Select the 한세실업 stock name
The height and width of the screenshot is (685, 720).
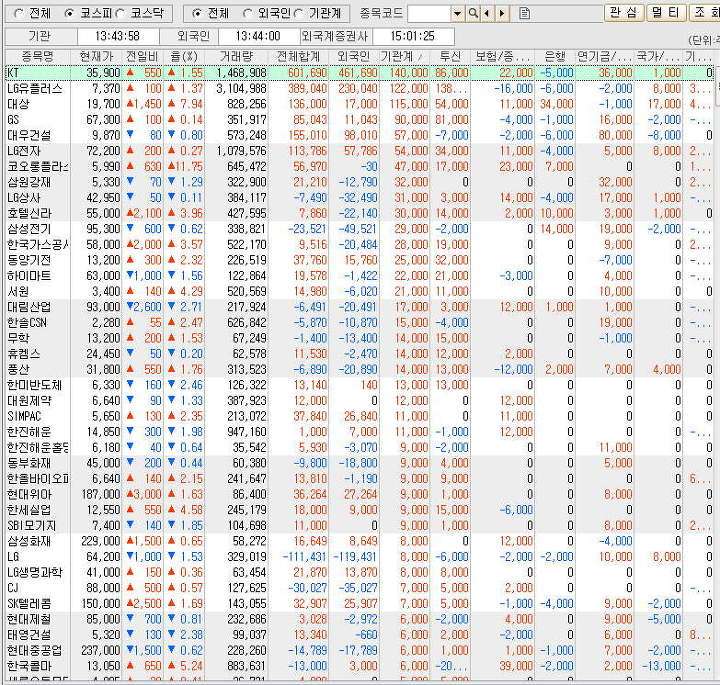tap(29, 510)
